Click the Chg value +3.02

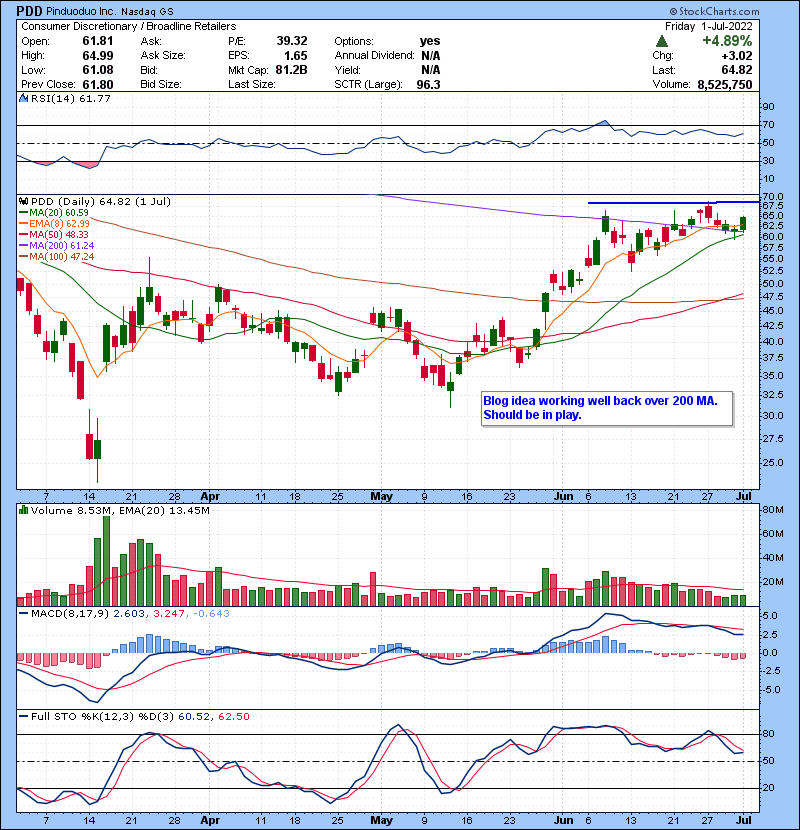[736, 55]
